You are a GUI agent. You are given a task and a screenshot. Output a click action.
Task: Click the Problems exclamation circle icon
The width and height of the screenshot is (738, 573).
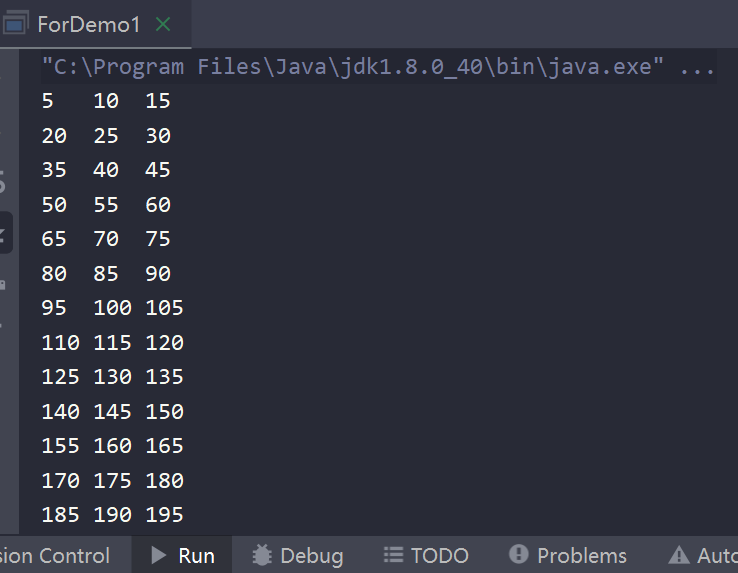518,555
